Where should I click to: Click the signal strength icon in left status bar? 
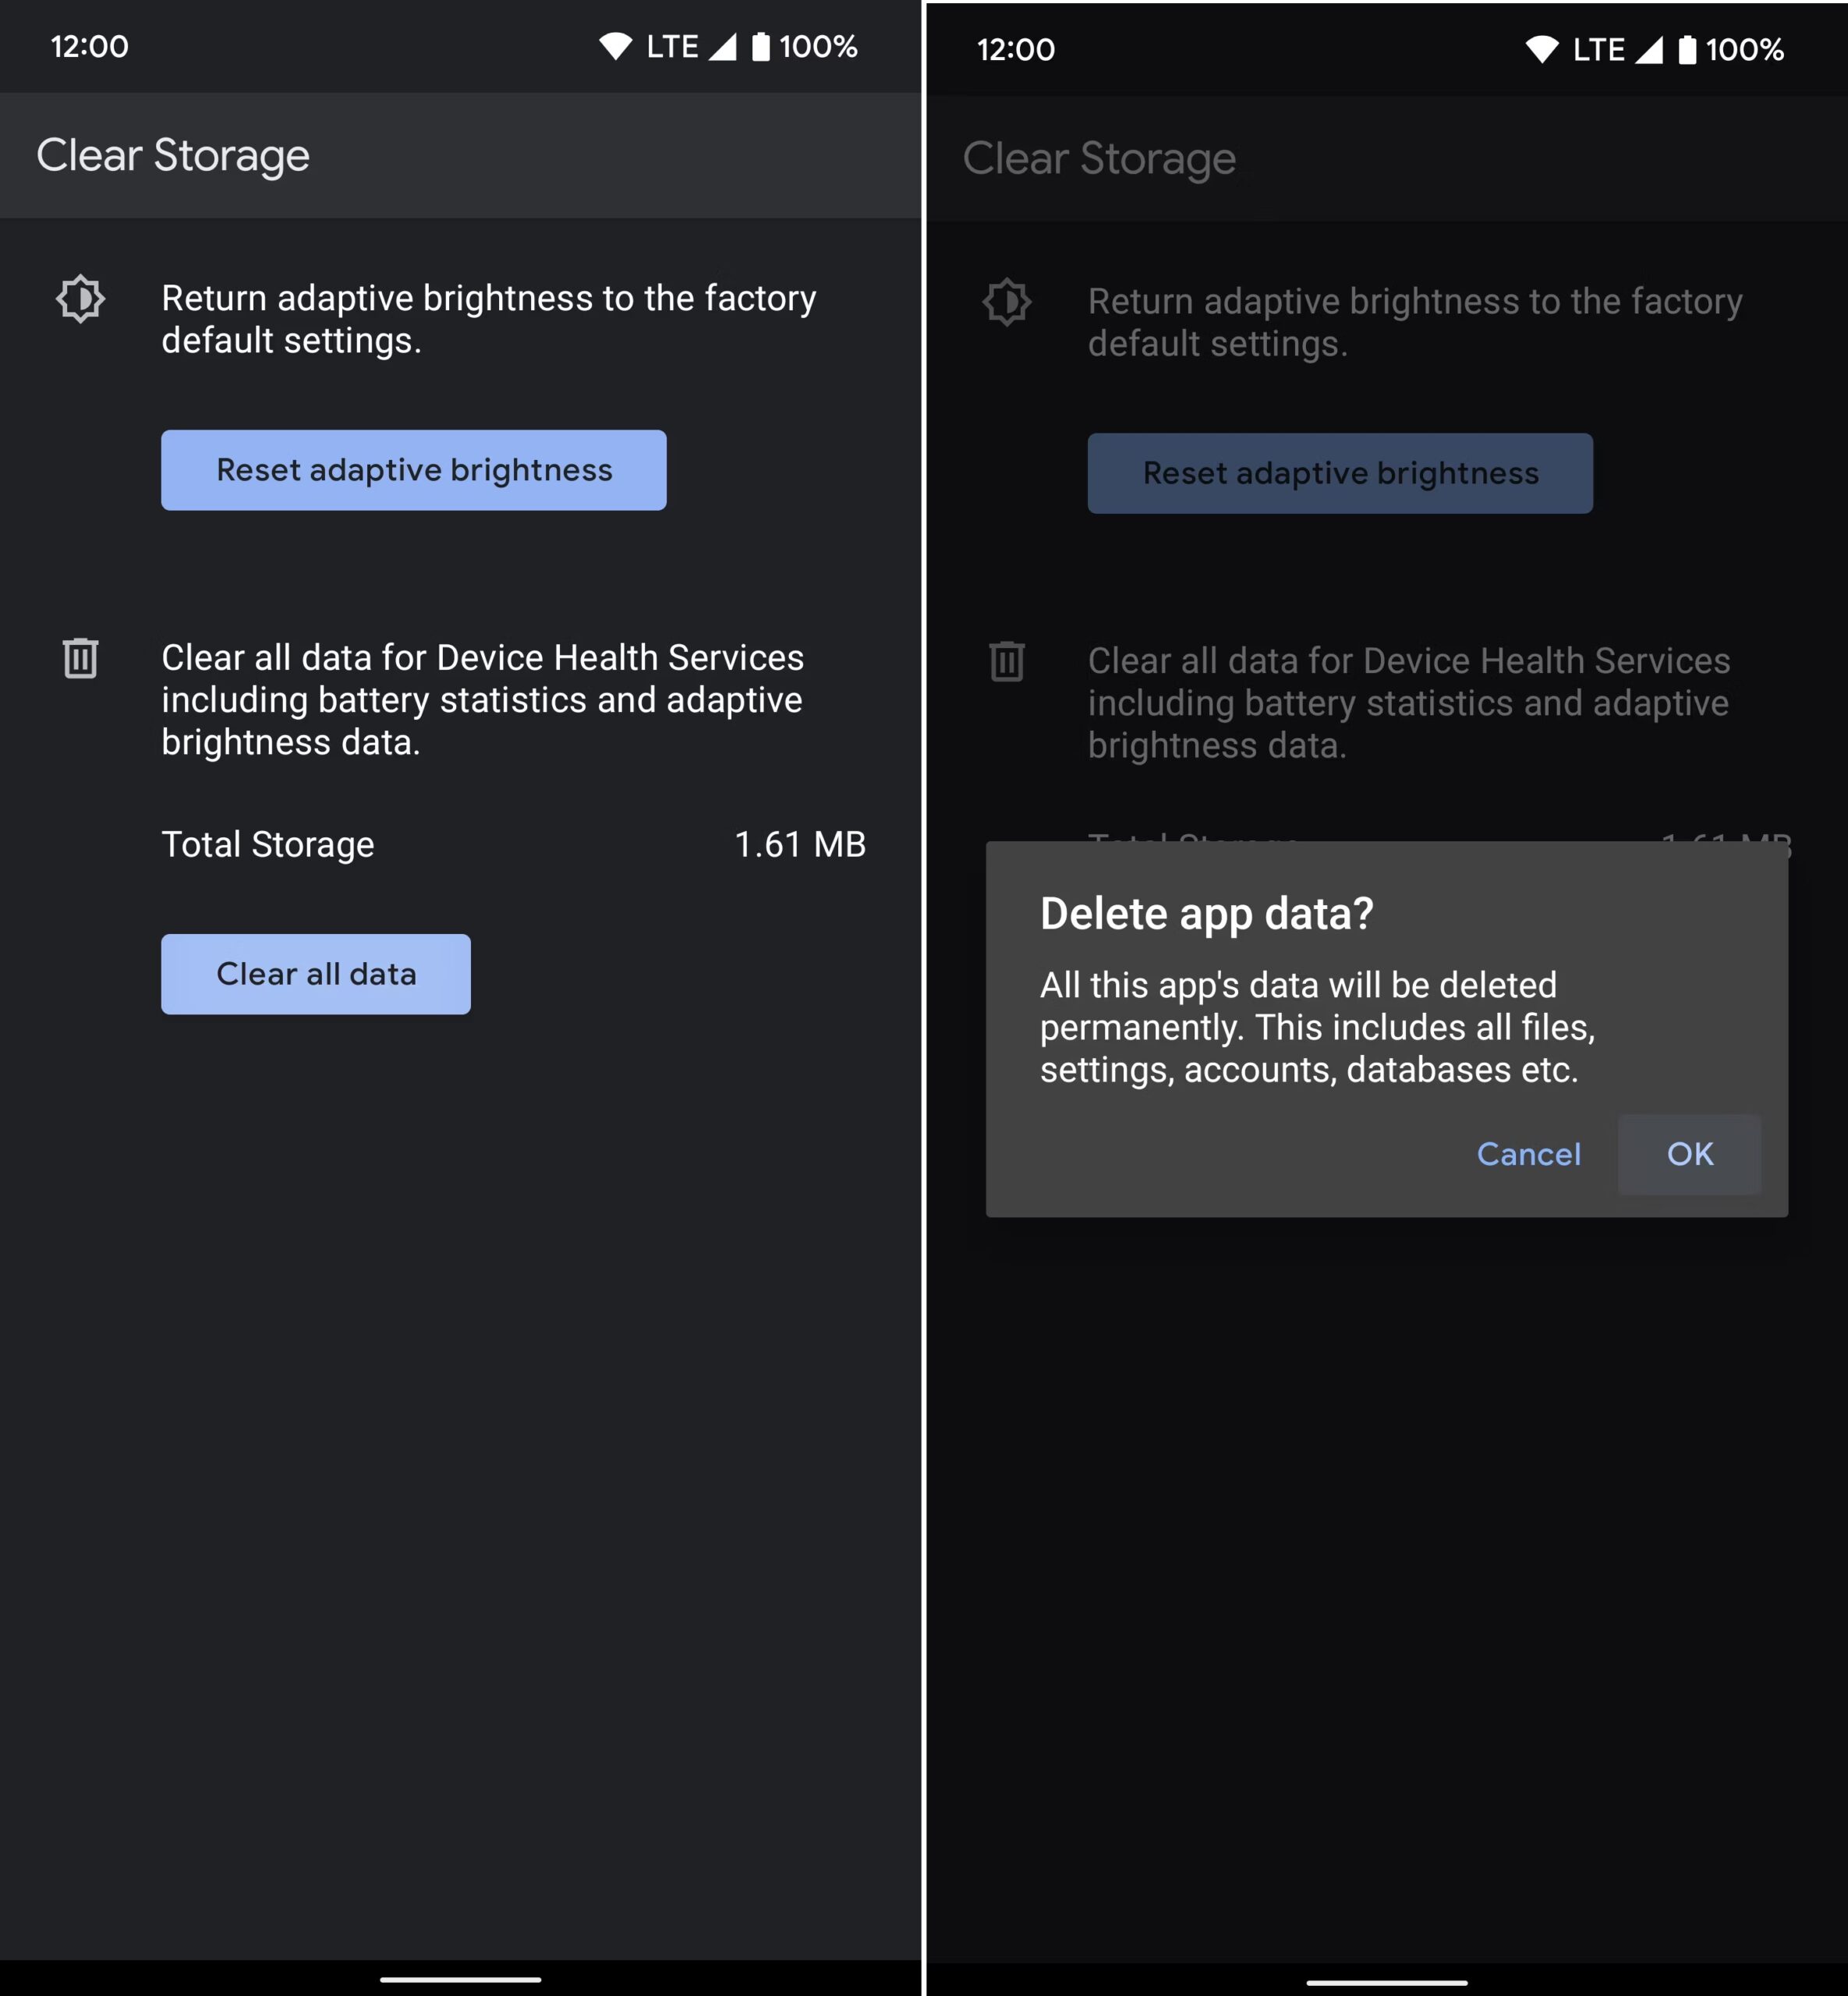click(723, 46)
